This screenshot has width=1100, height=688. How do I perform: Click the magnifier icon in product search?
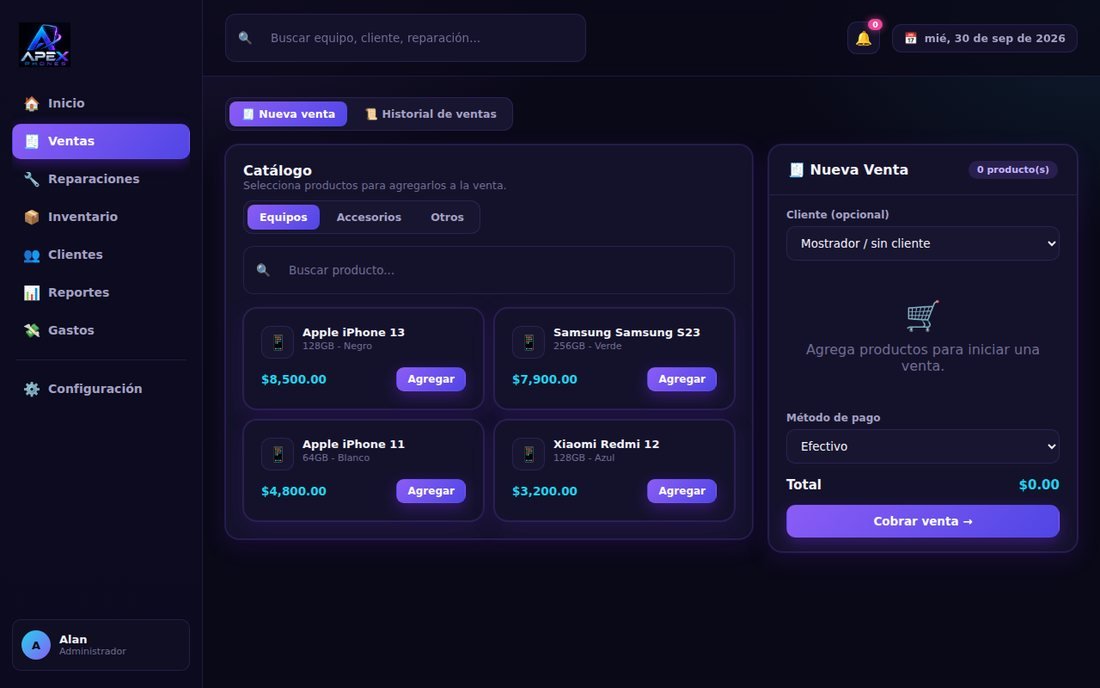pyautogui.click(x=263, y=270)
